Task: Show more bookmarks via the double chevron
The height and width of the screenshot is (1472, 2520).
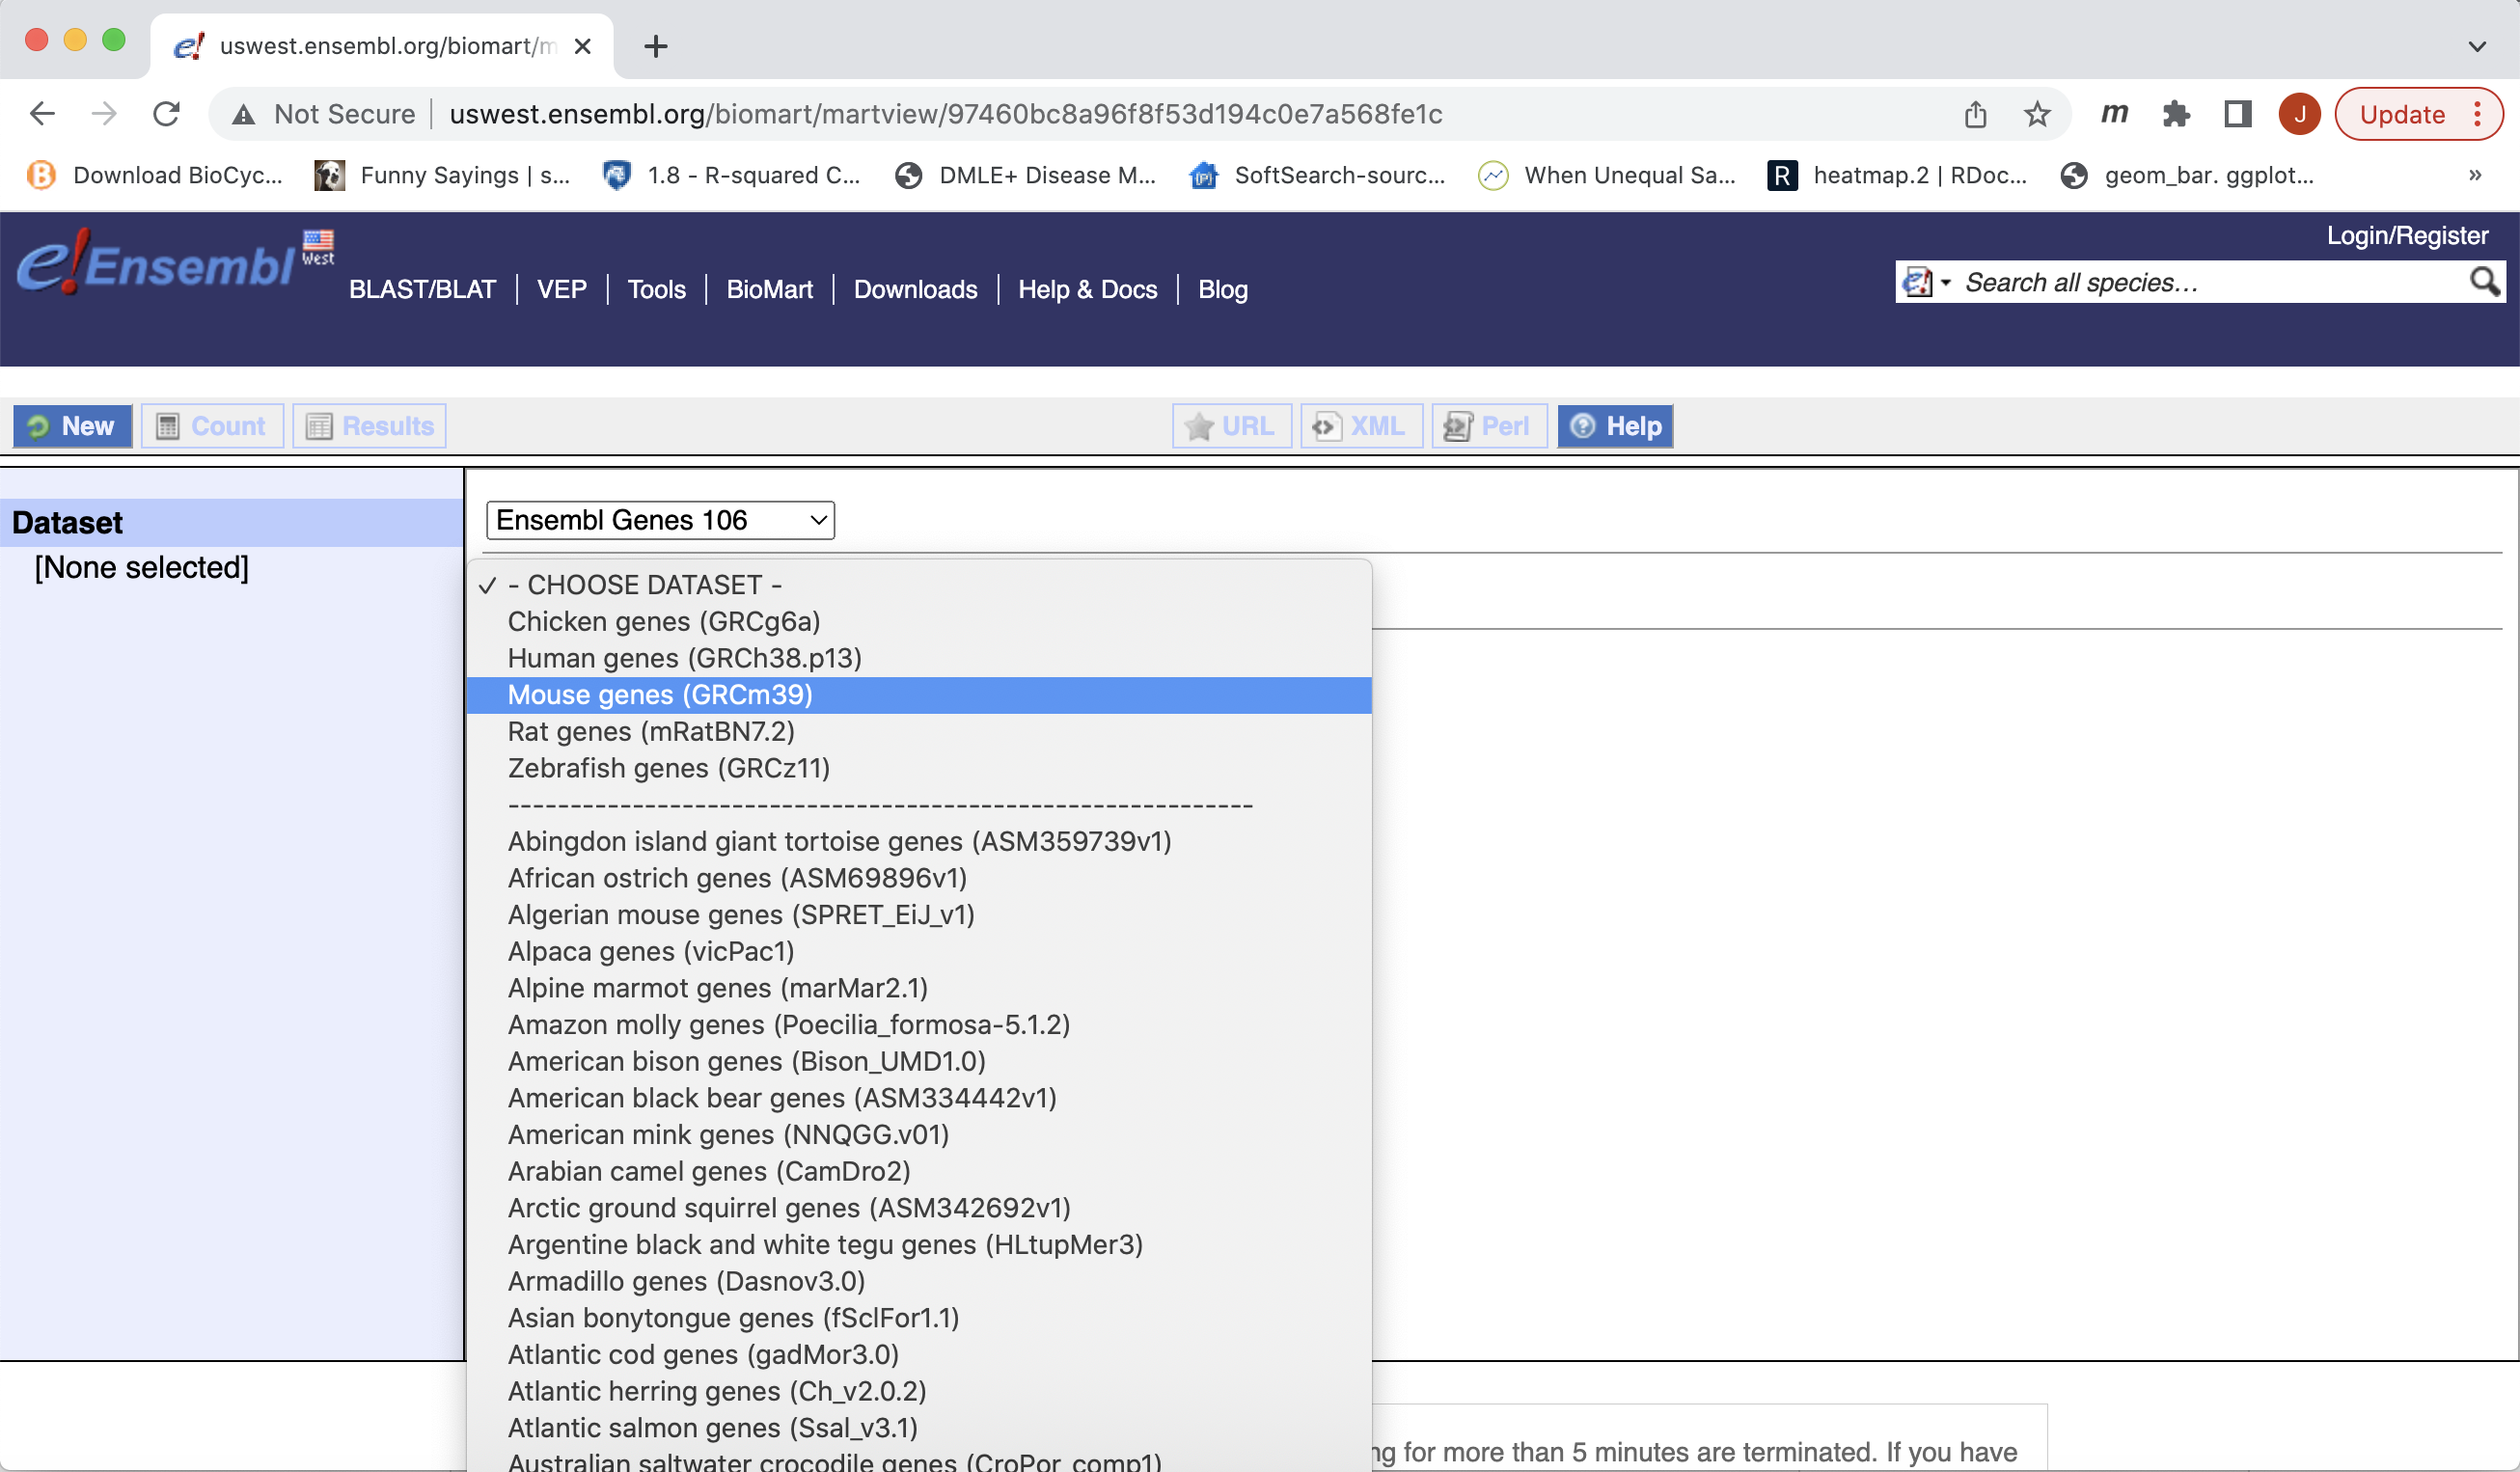Action: point(2475,175)
